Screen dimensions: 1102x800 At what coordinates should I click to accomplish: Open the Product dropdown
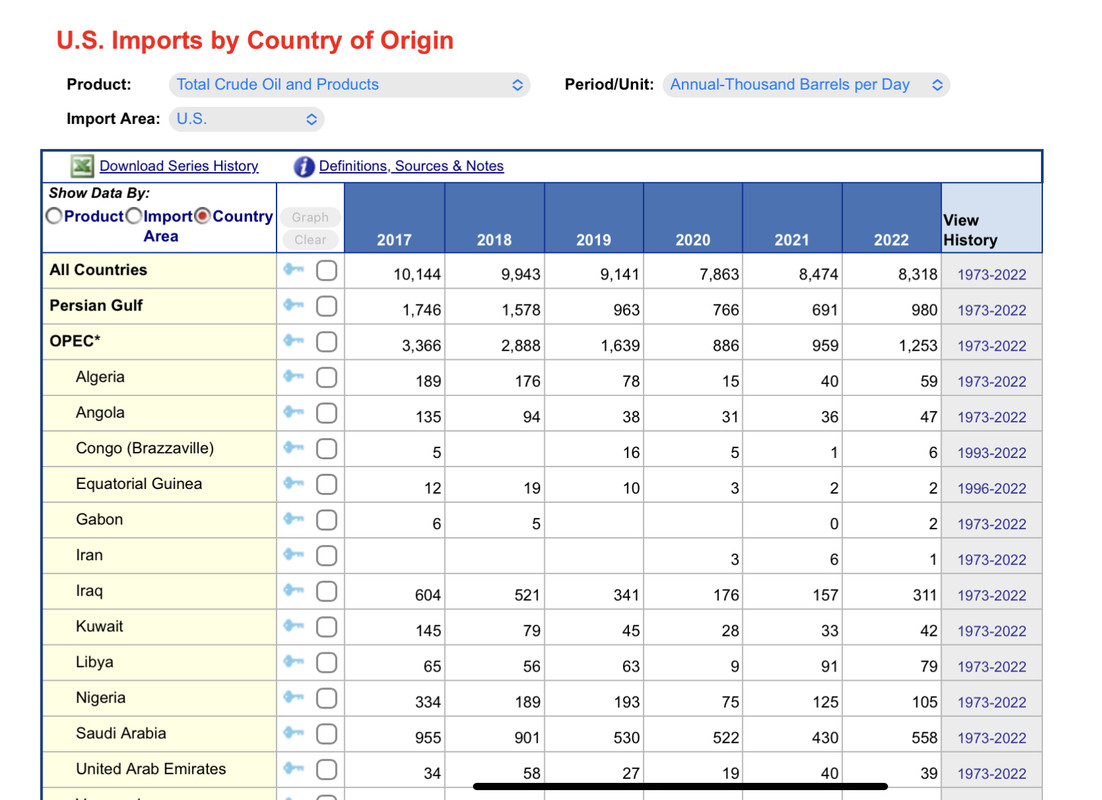349,84
